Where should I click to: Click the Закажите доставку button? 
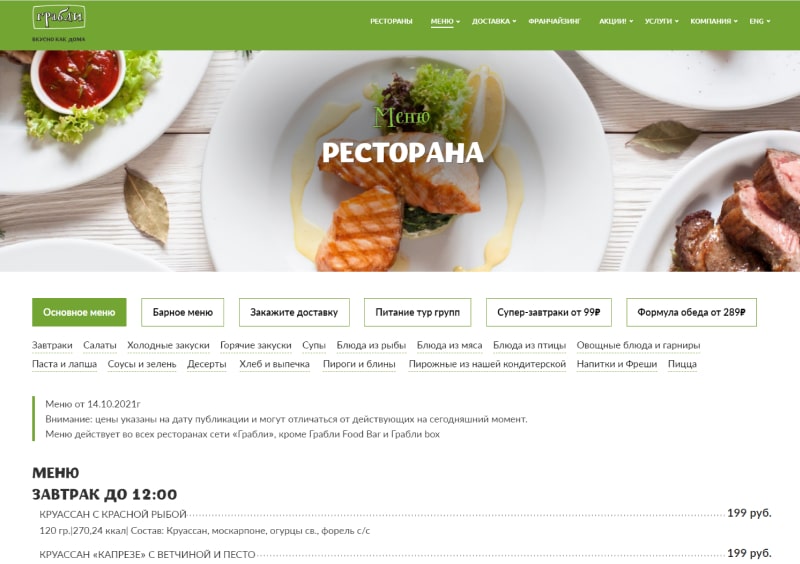pos(294,312)
